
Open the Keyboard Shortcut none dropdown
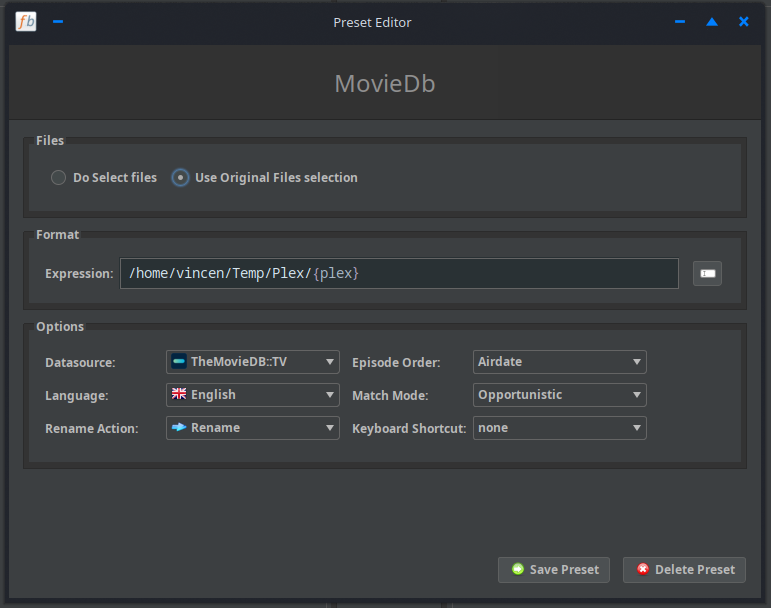560,428
